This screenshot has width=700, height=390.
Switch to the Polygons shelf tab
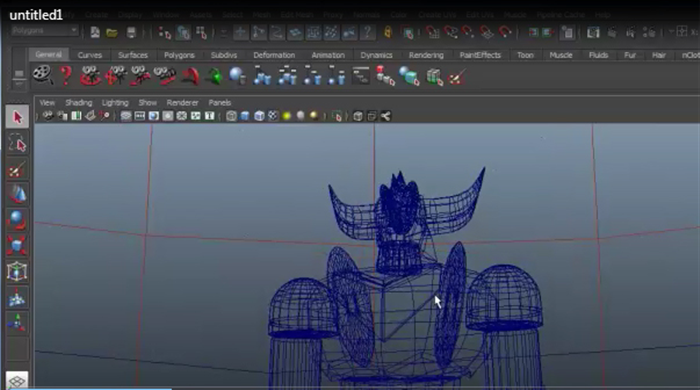pos(179,55)
